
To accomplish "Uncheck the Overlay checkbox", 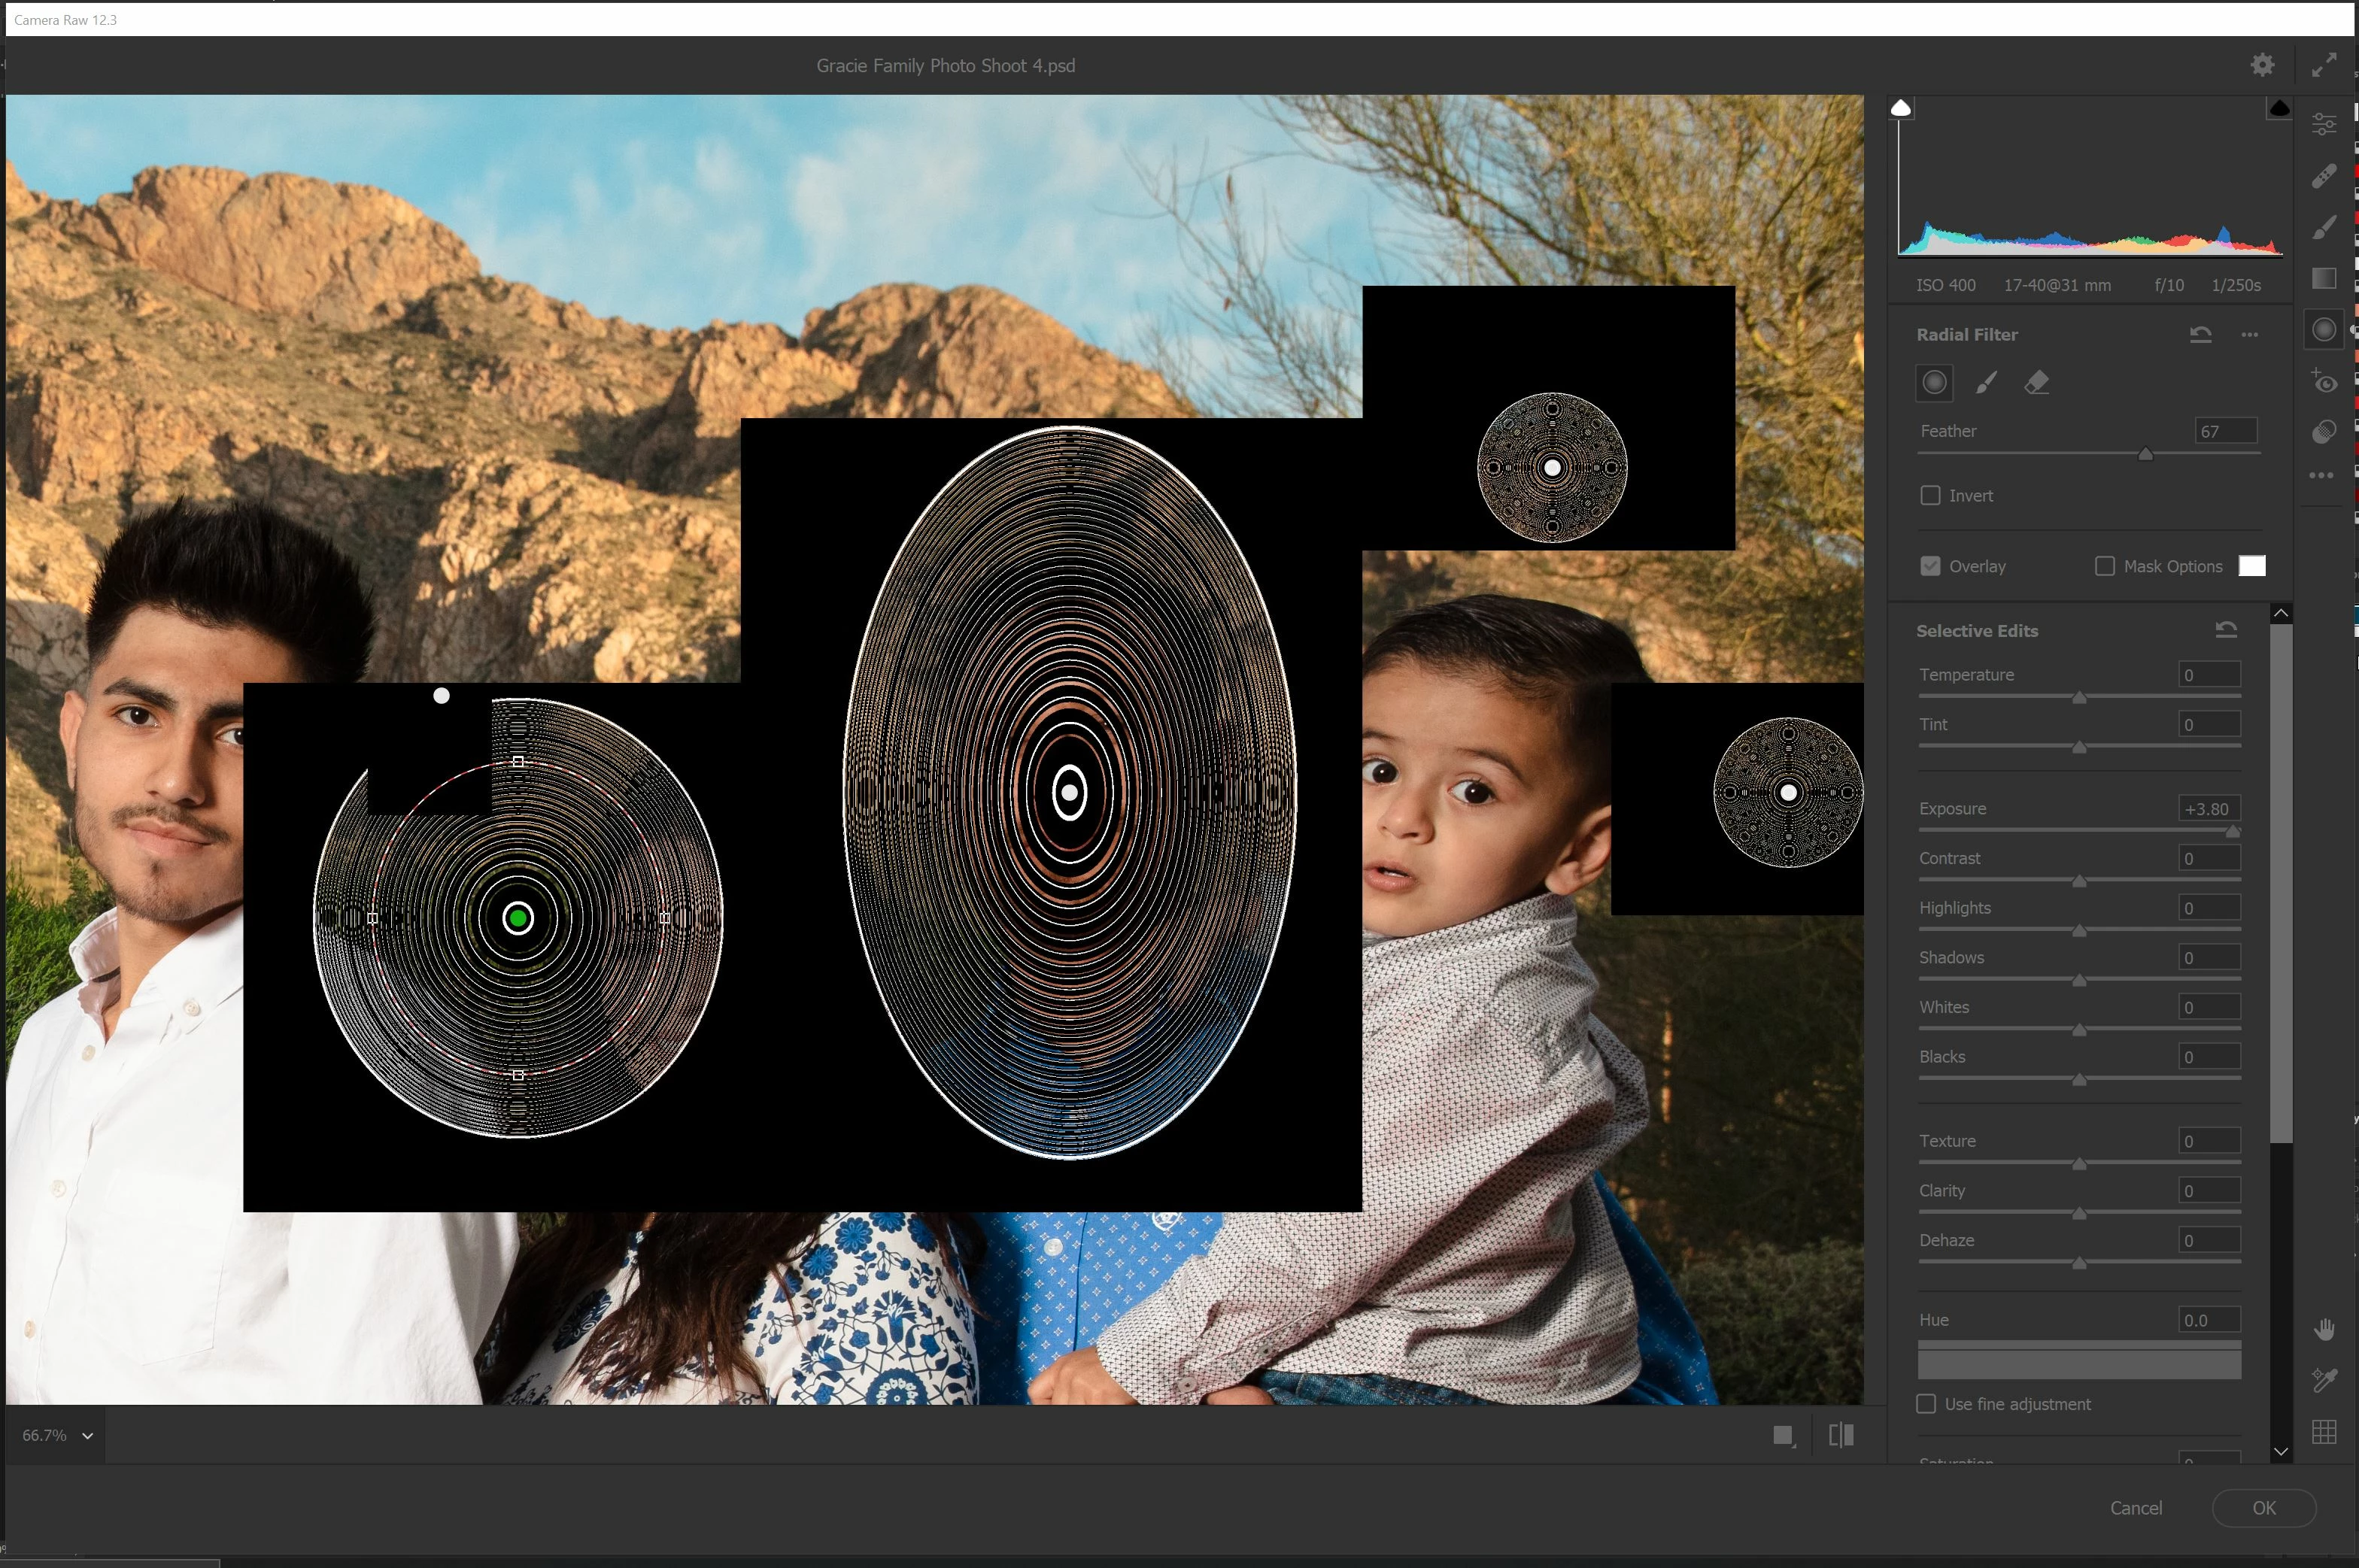I will coord(1931,566).
